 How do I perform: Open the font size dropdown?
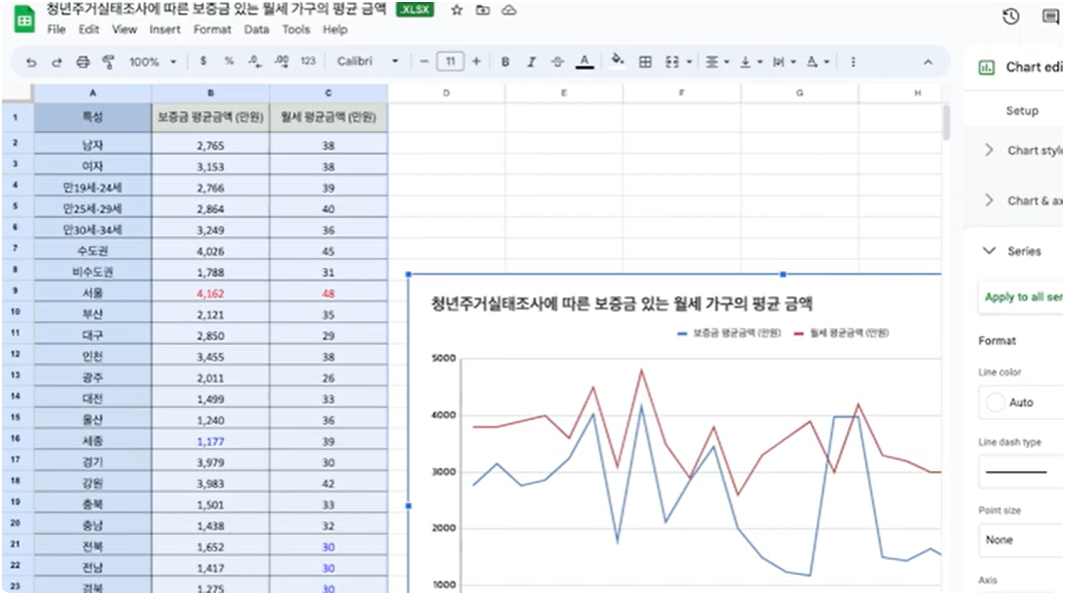(450, 61)
